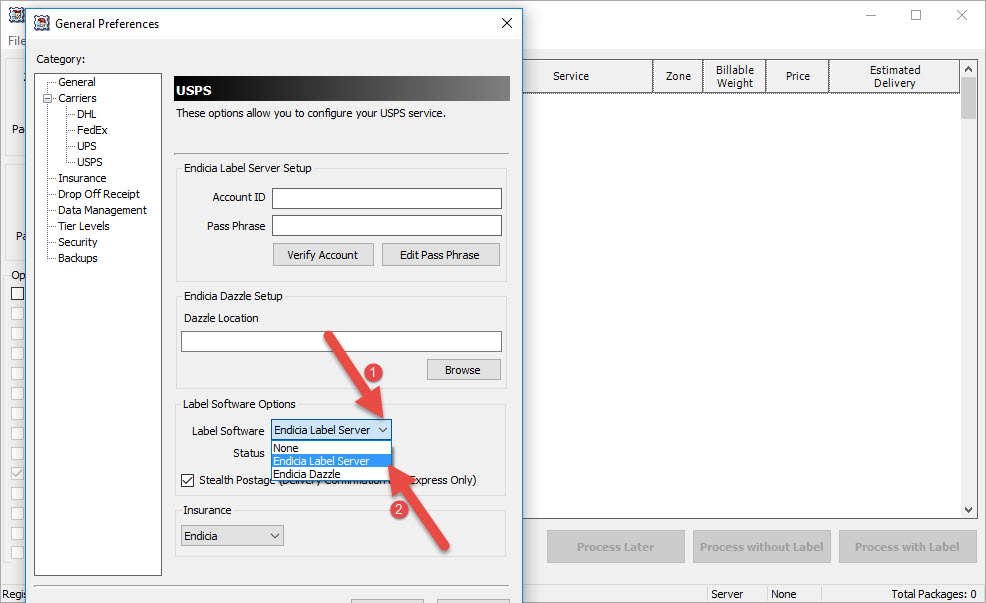The image size is (986, 603).
Task: Focus the Account ID field
Action: point(387,198)
